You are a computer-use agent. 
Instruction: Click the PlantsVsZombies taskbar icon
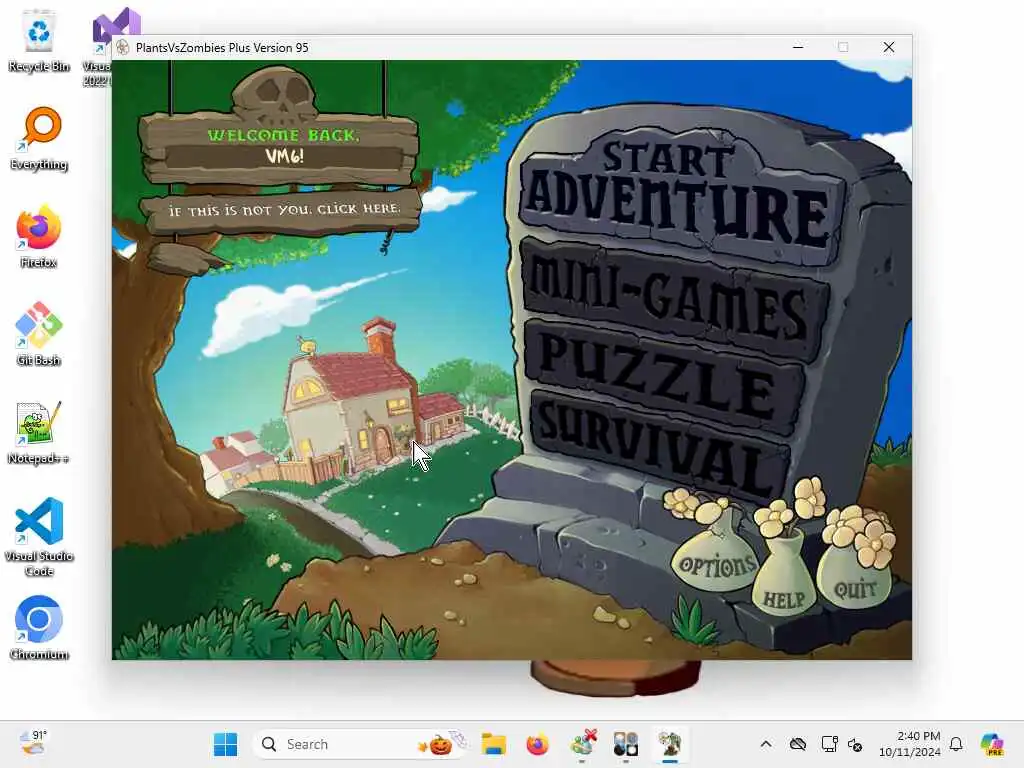[x=669, y=744]
